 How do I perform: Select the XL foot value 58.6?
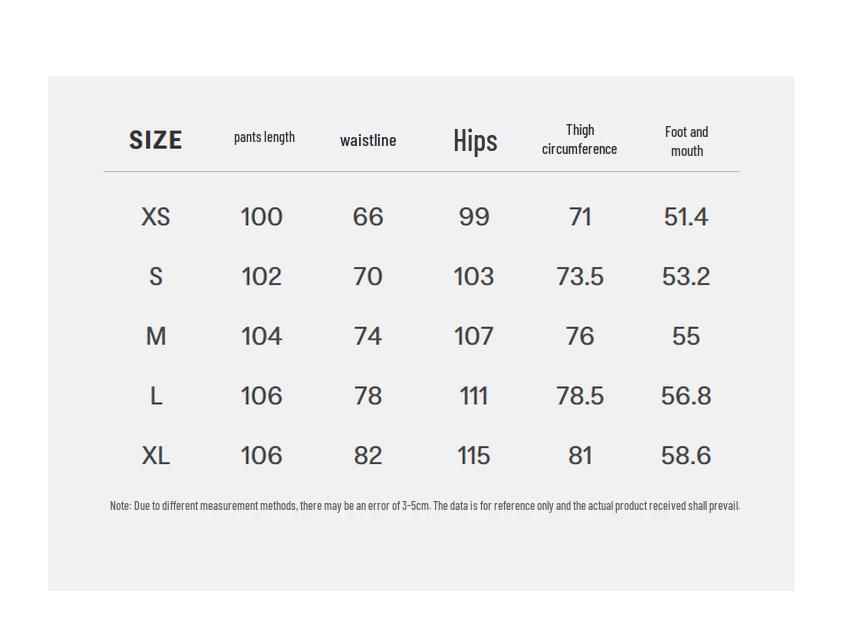(686, 456)
